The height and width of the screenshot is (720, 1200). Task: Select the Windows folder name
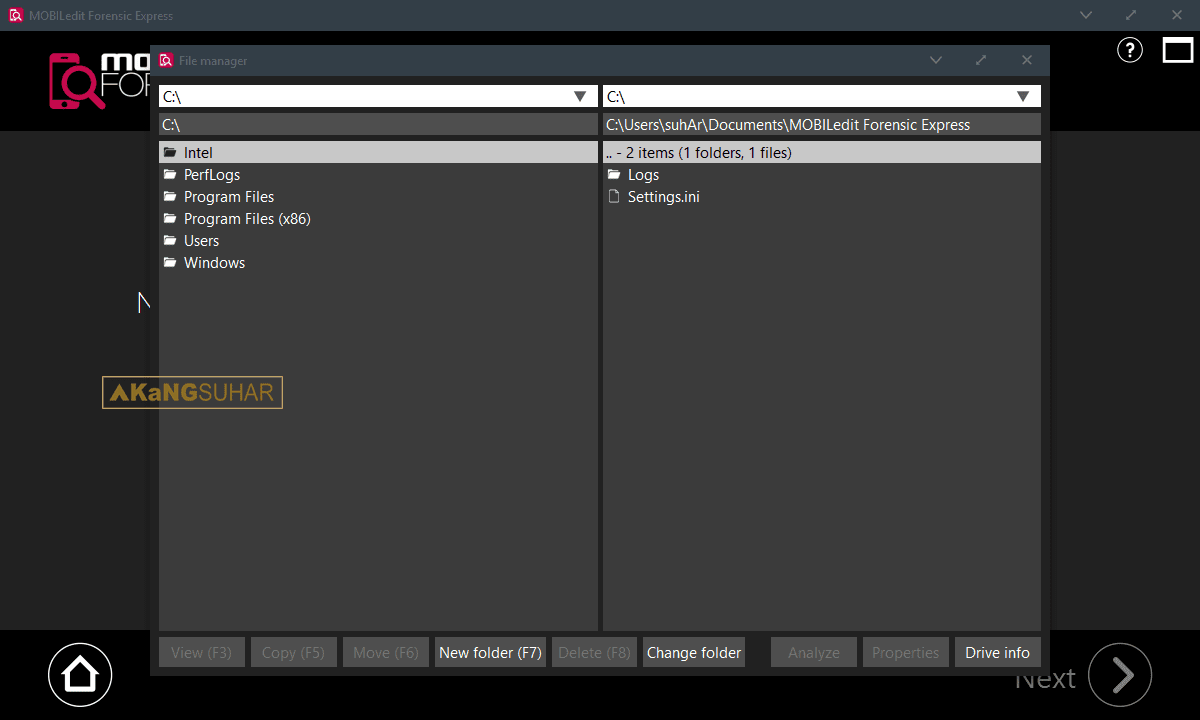pyautogui.click(x=214, y=263)
